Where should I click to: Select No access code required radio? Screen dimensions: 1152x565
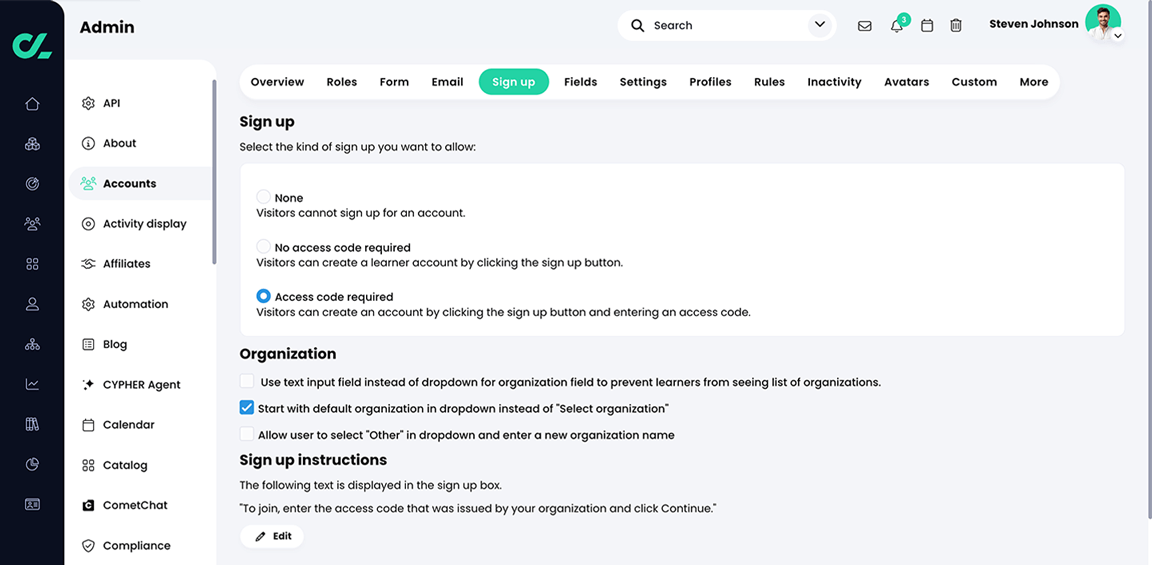(263, 247)
